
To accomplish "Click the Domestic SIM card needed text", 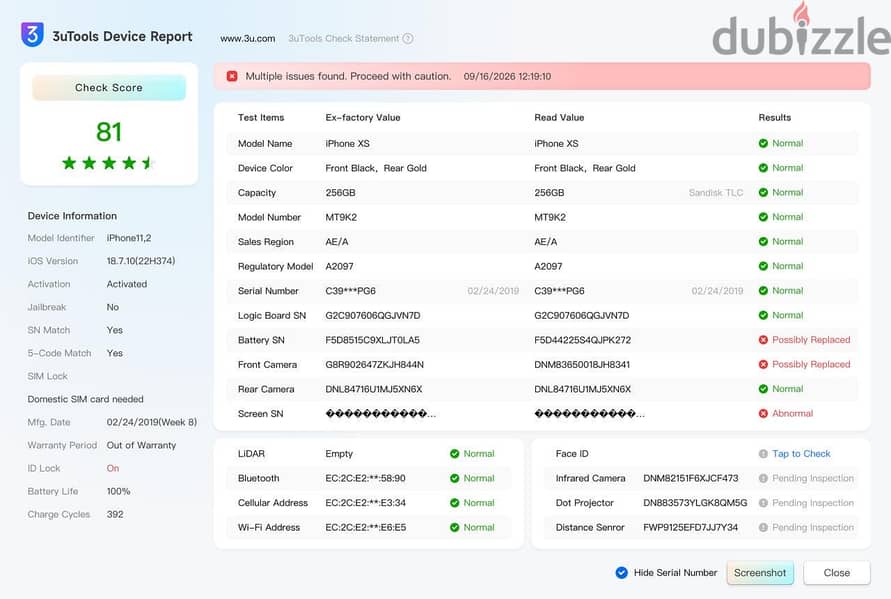I will pyautogui.click(x=85, y=399).
